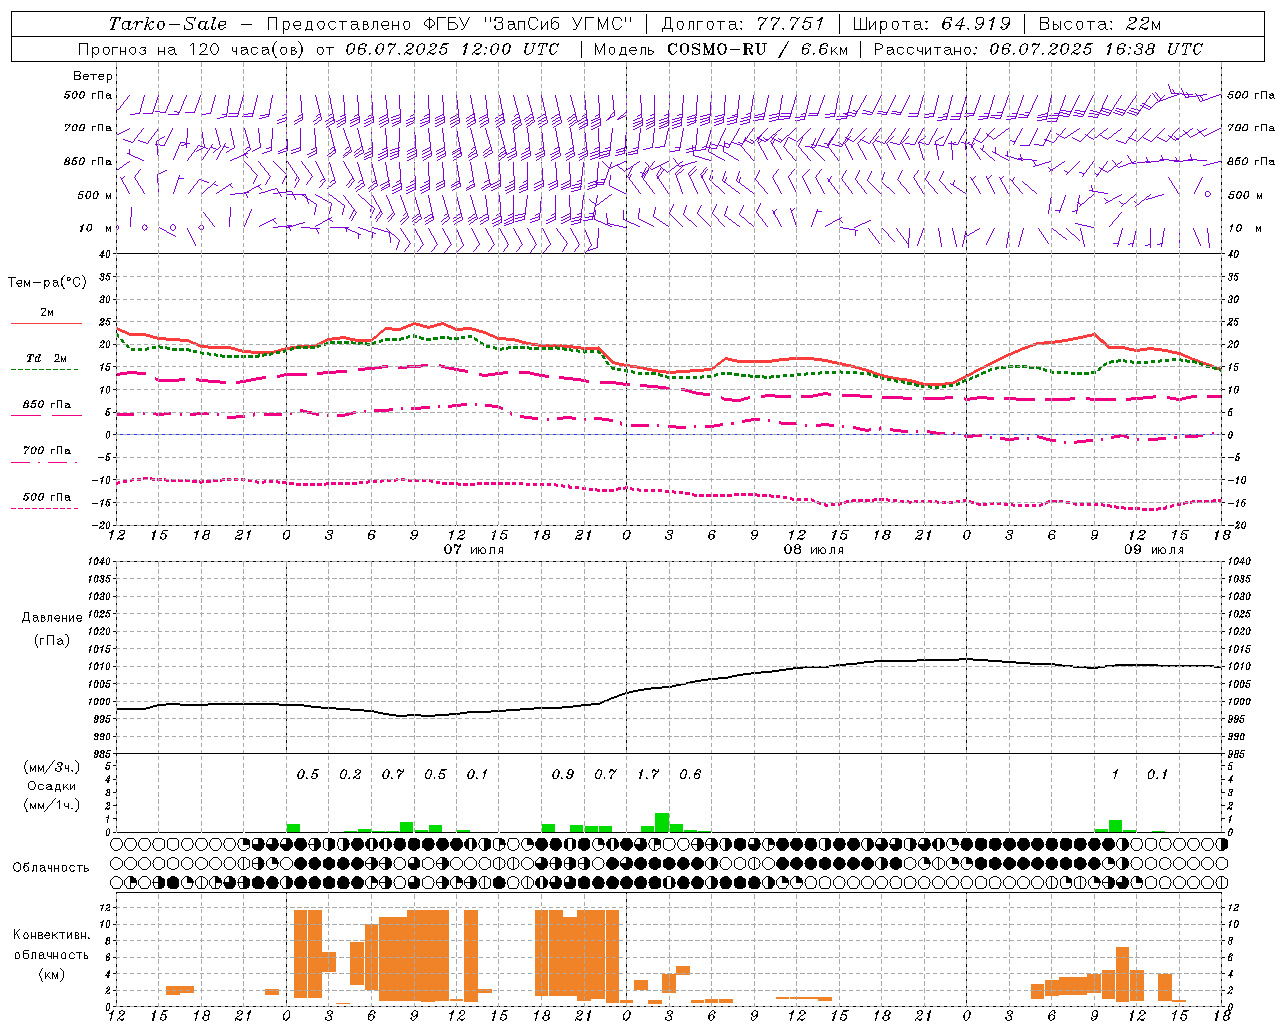
Task: Click the green dashed line under Td 2м legend
Action: pos(44,370)
